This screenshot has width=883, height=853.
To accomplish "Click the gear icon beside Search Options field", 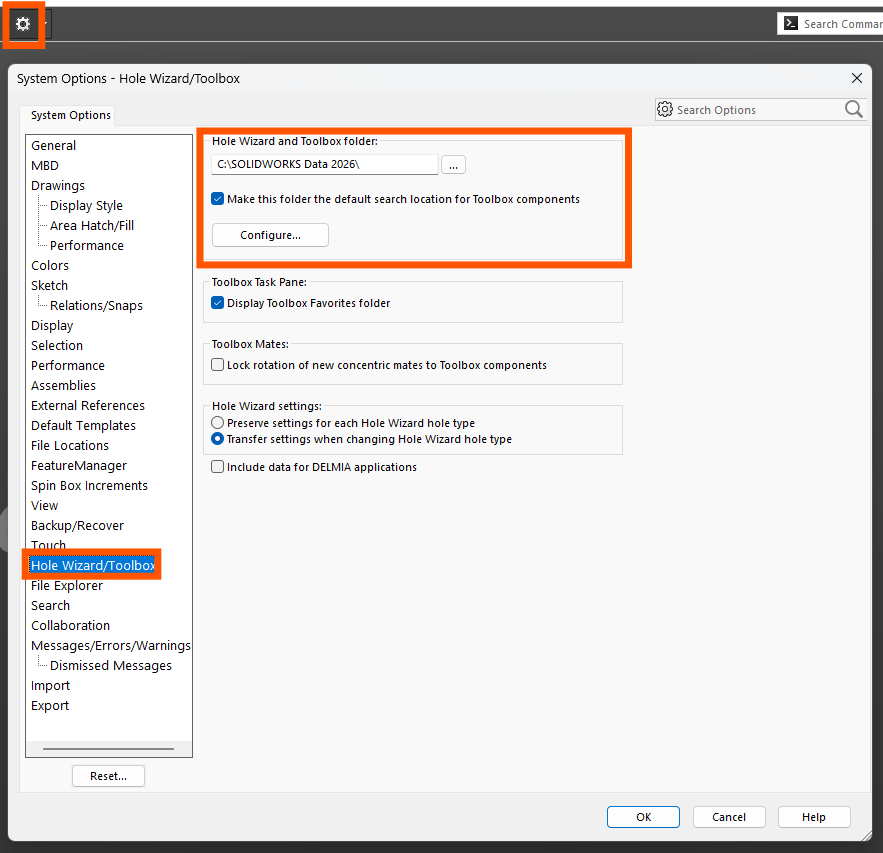I will (x=664, y=109).
